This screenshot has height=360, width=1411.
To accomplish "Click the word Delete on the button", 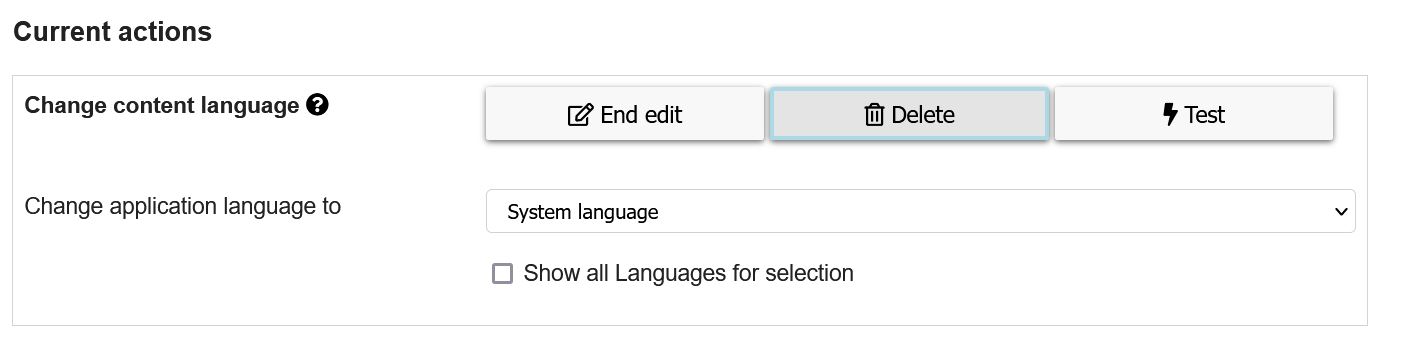I will pyautogui.click(x=923, y=115).
